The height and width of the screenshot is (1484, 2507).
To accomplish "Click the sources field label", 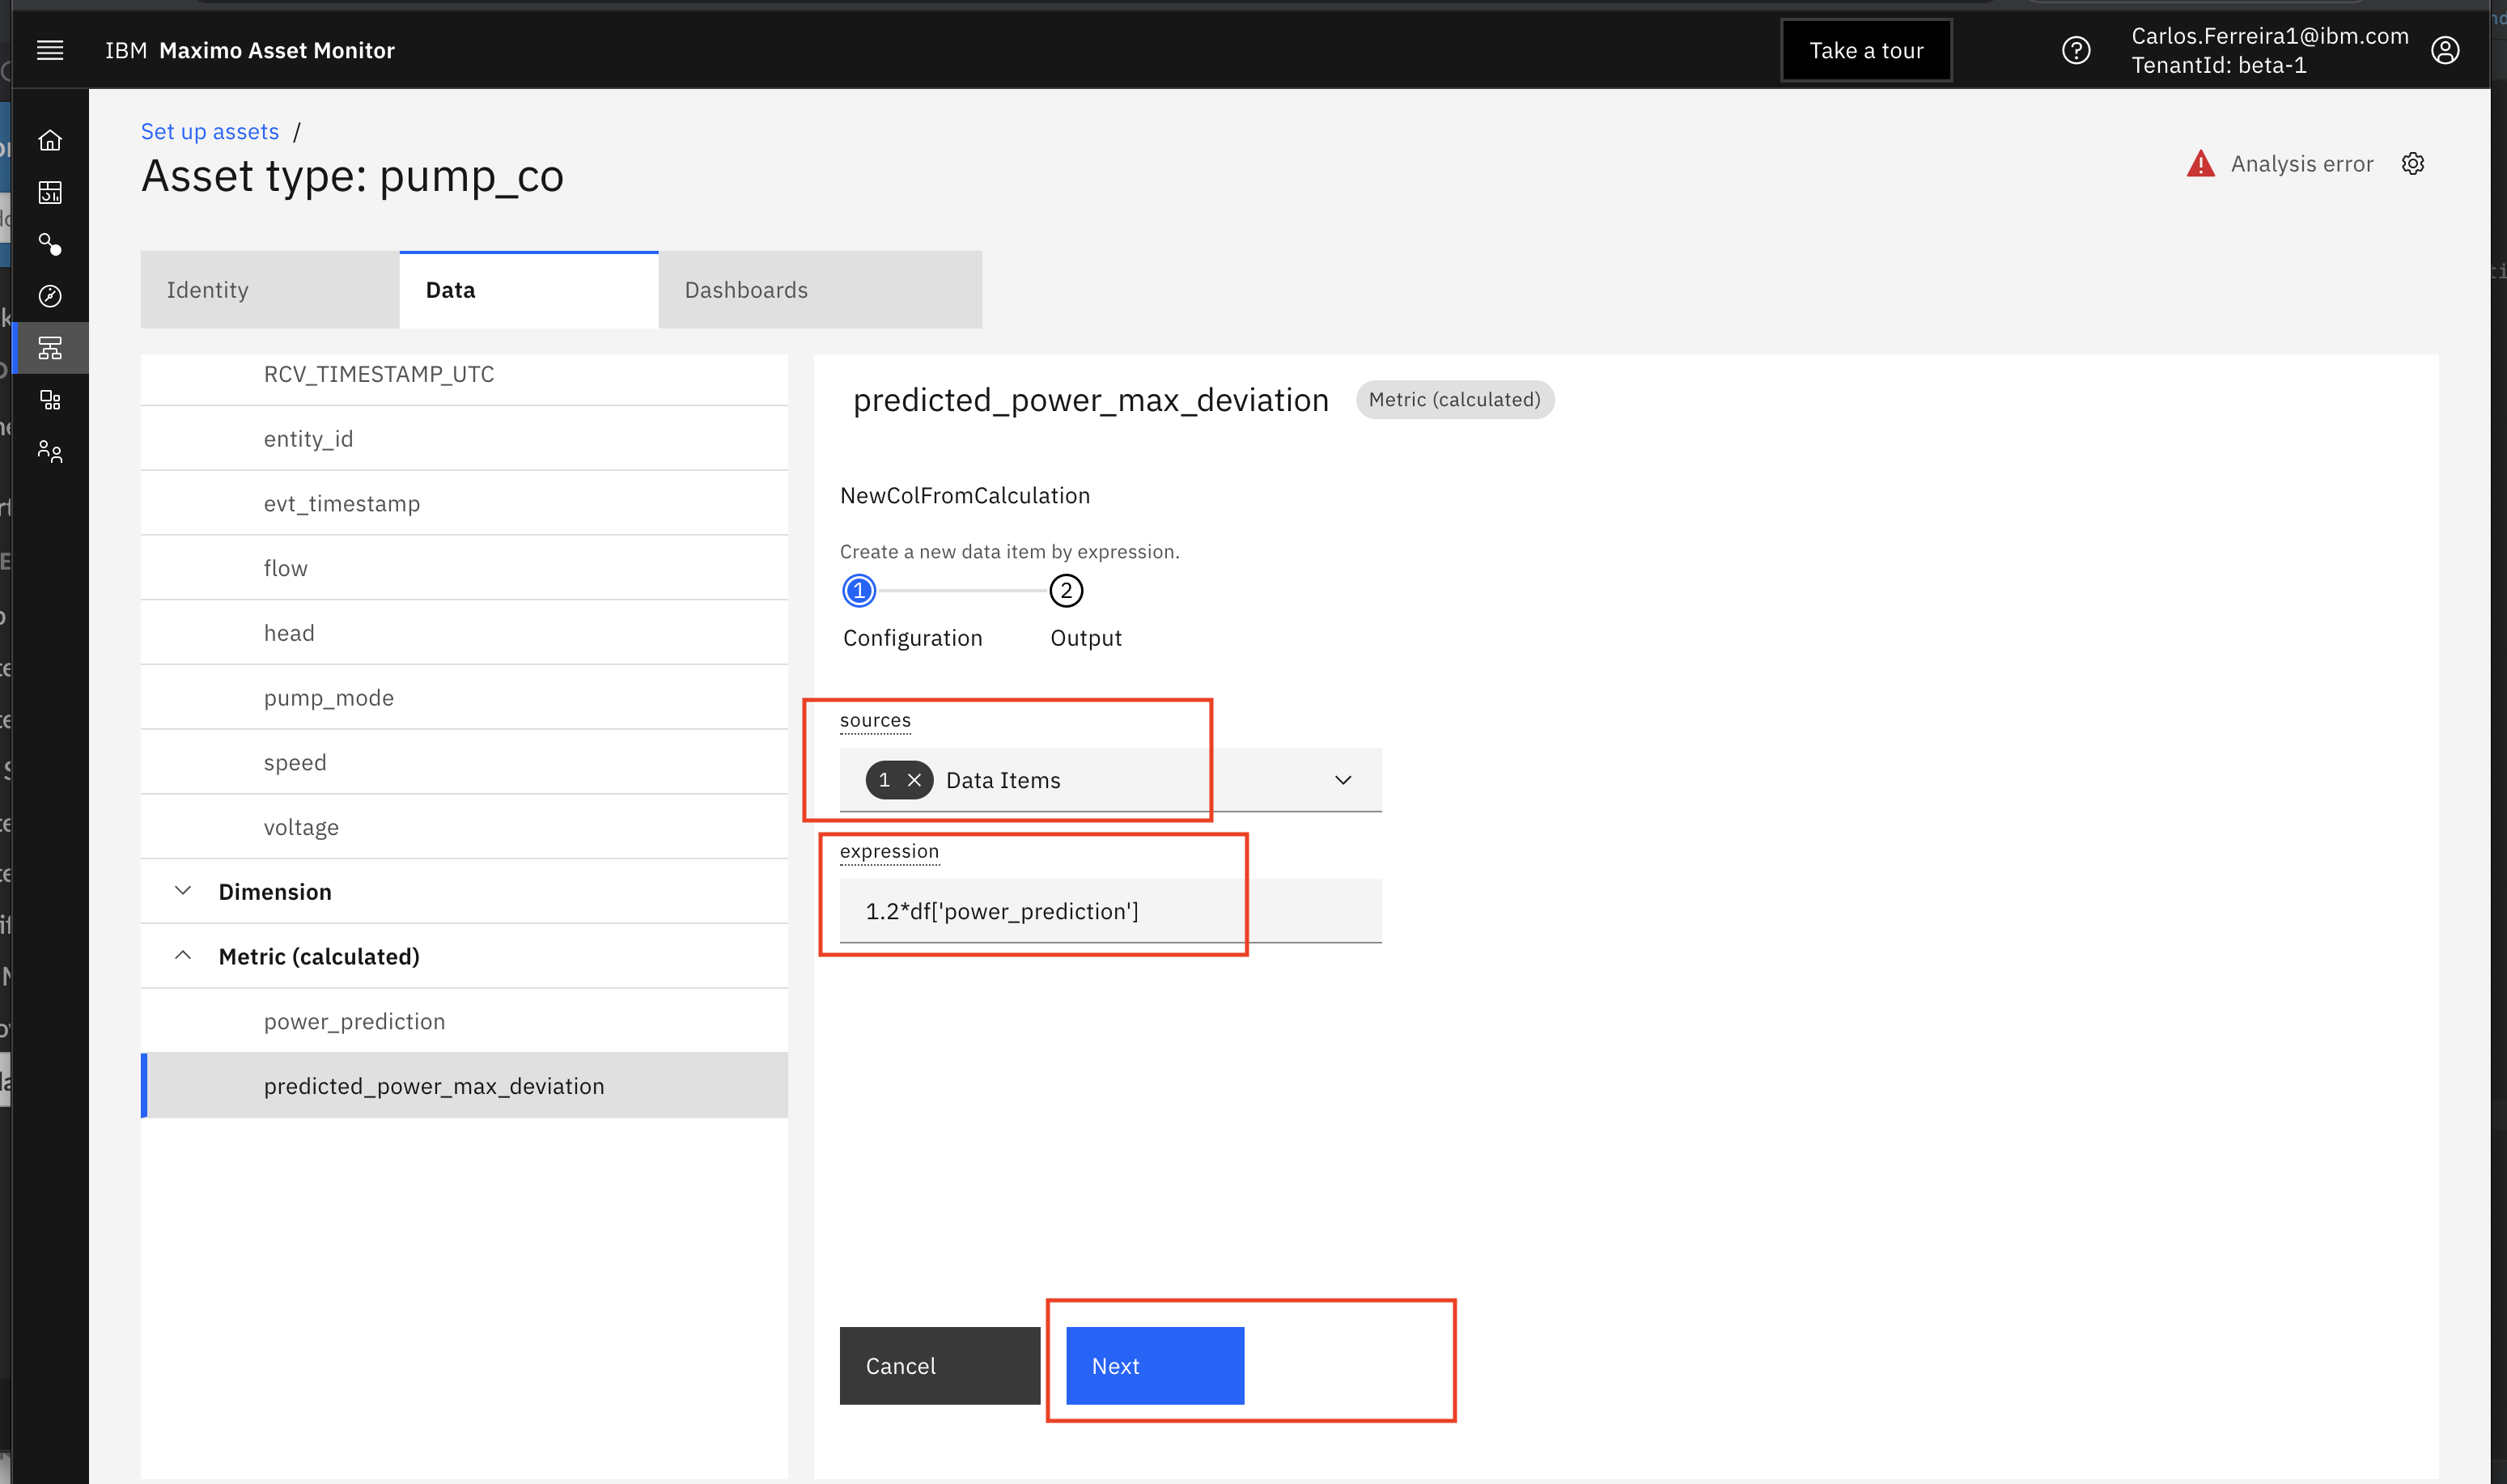I will (x=875, y=720).
